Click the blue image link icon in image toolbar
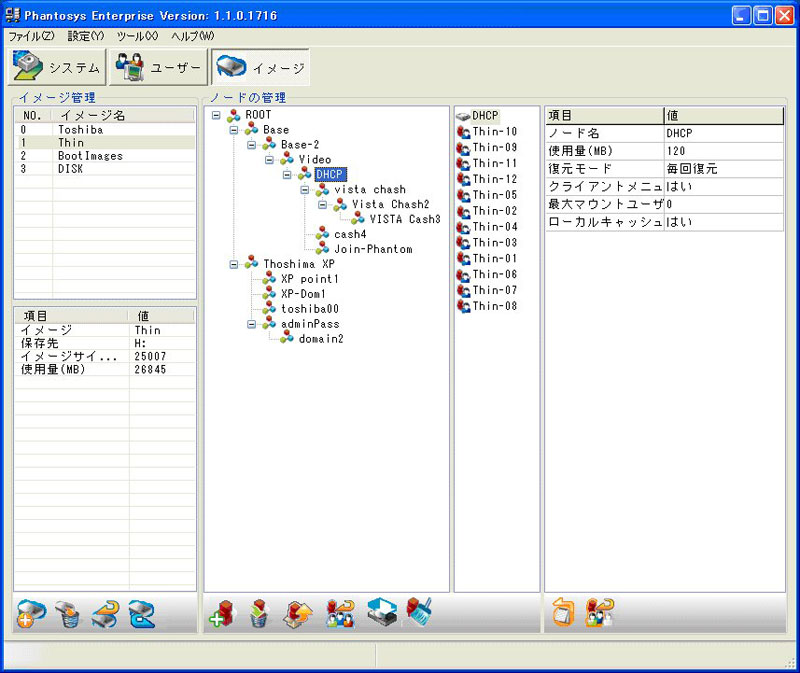The height and width of the screenshot is (673, 800). (142, 614)
